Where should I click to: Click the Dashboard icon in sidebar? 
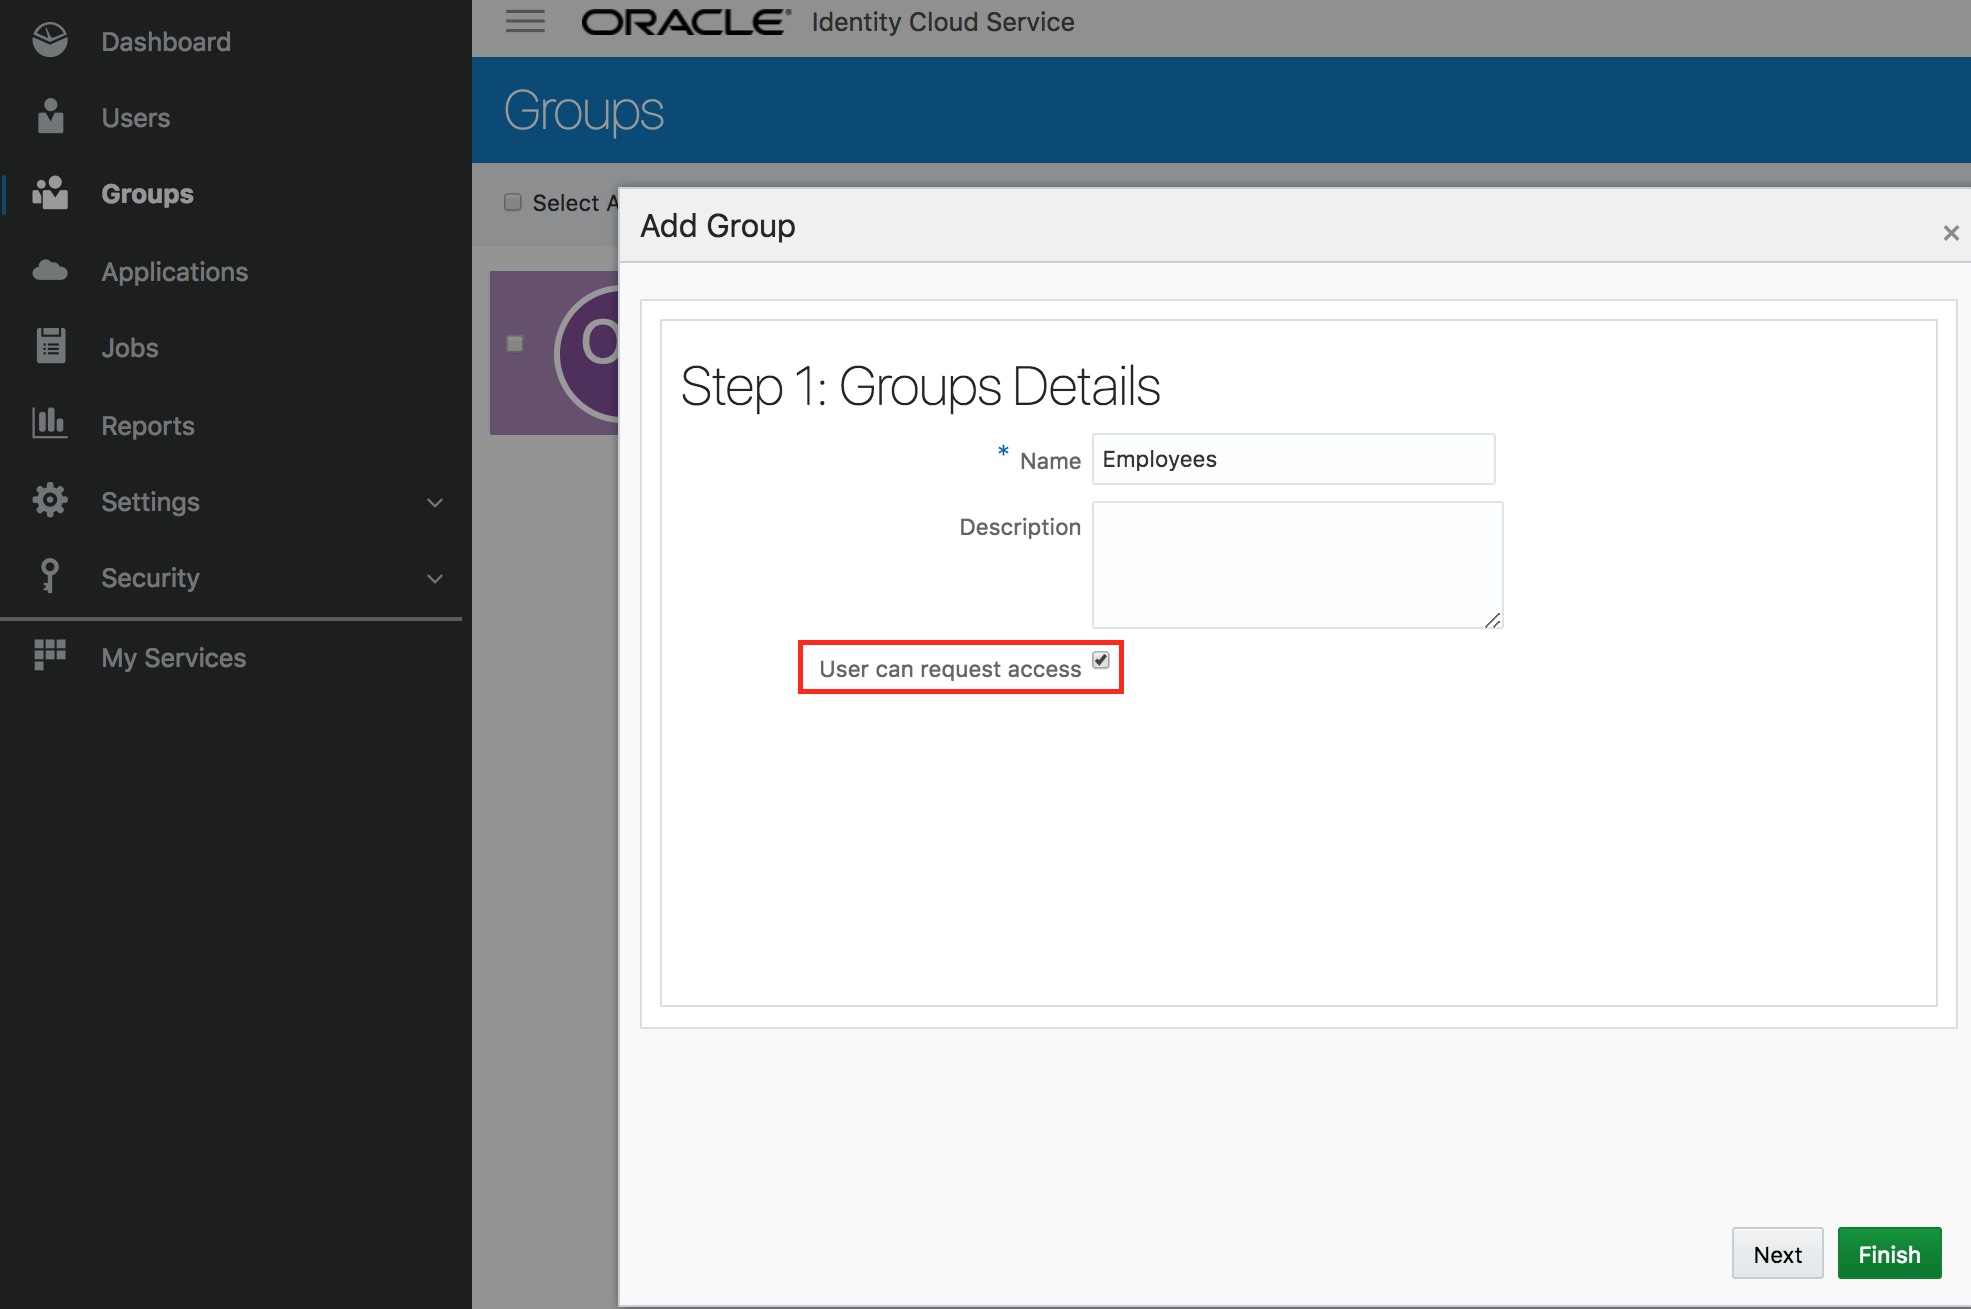tap(49, 40)
